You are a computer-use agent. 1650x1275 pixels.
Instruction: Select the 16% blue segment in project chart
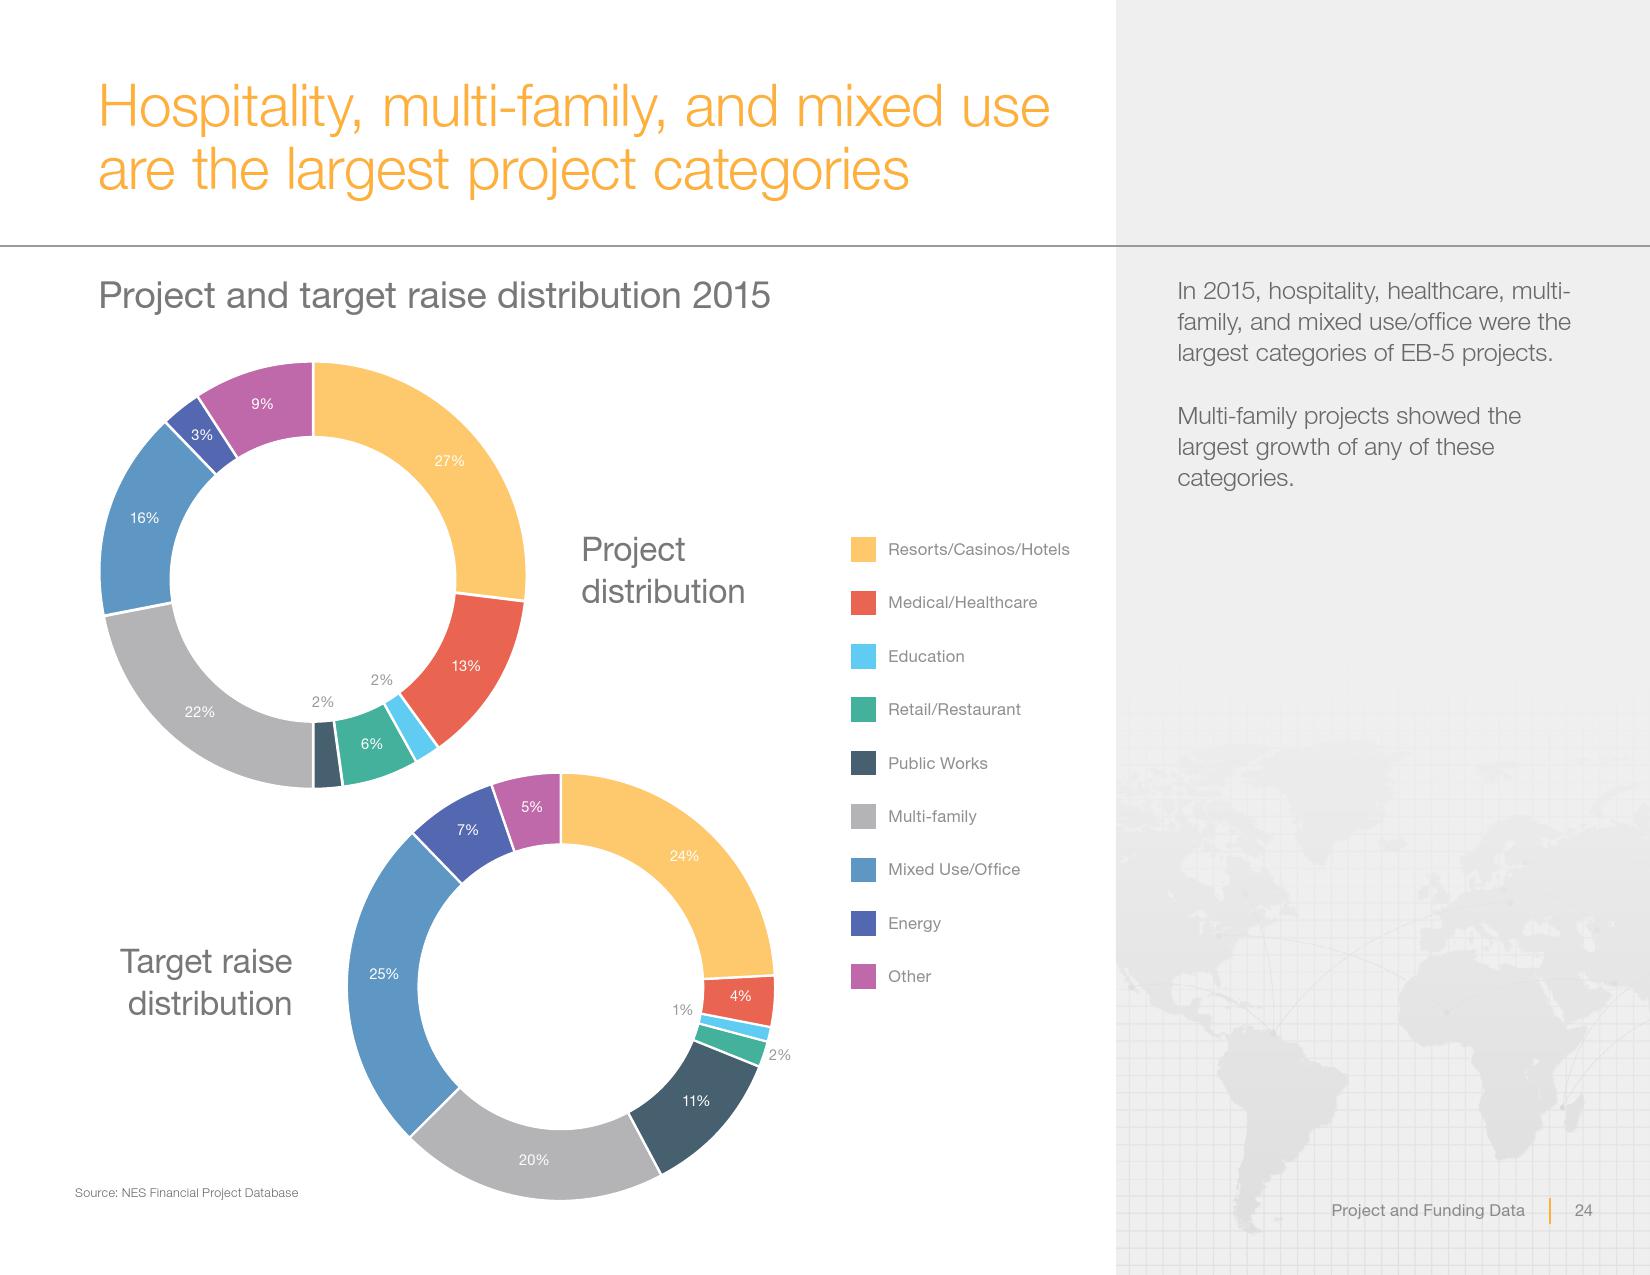tap(145, 518)
